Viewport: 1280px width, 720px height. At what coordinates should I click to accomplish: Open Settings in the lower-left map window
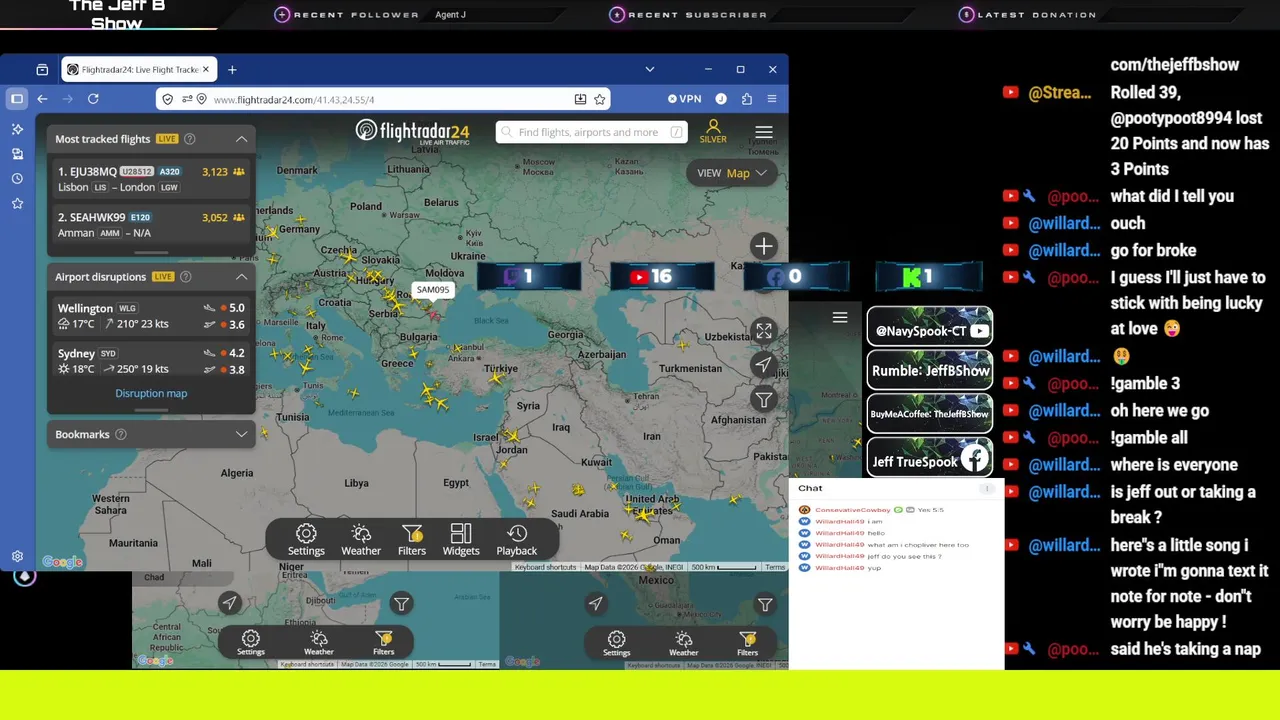pyautogui.click(x=251, y=643)
